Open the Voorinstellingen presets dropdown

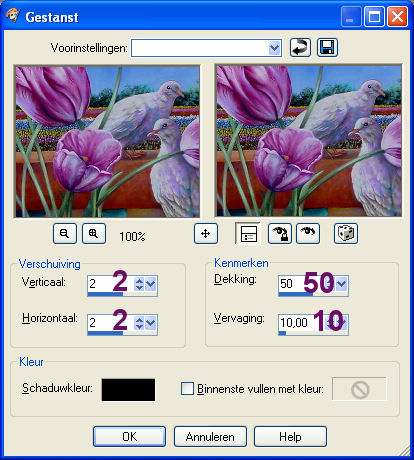[274, 48]
